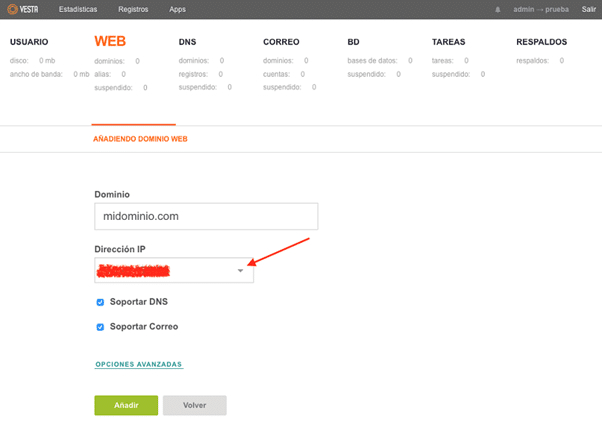Open the CORREO section

(x=281, y=43)
